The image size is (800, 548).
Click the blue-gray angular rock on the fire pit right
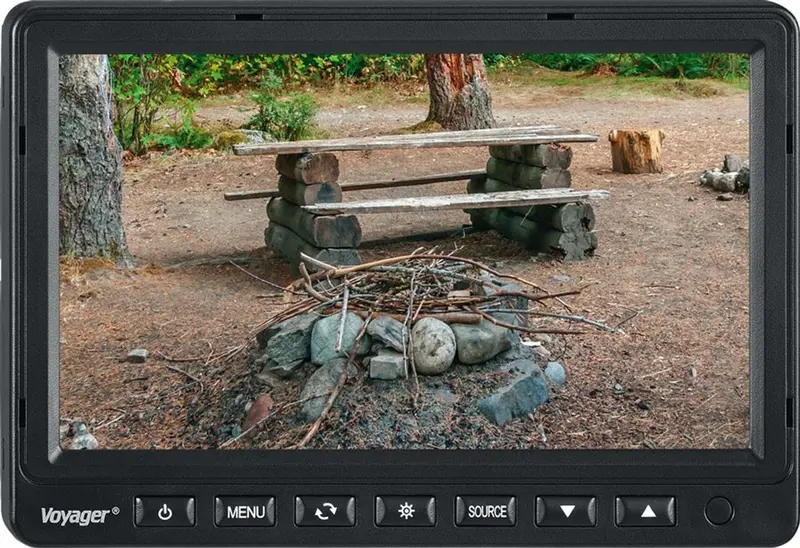point(515,392)
